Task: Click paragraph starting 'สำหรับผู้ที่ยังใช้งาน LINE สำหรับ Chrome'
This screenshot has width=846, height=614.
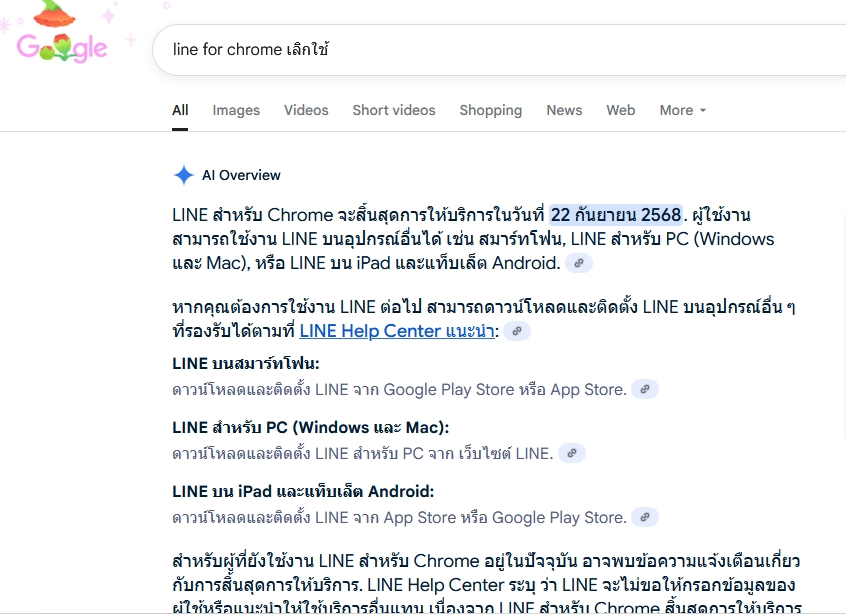Action: tap(487, 585)
